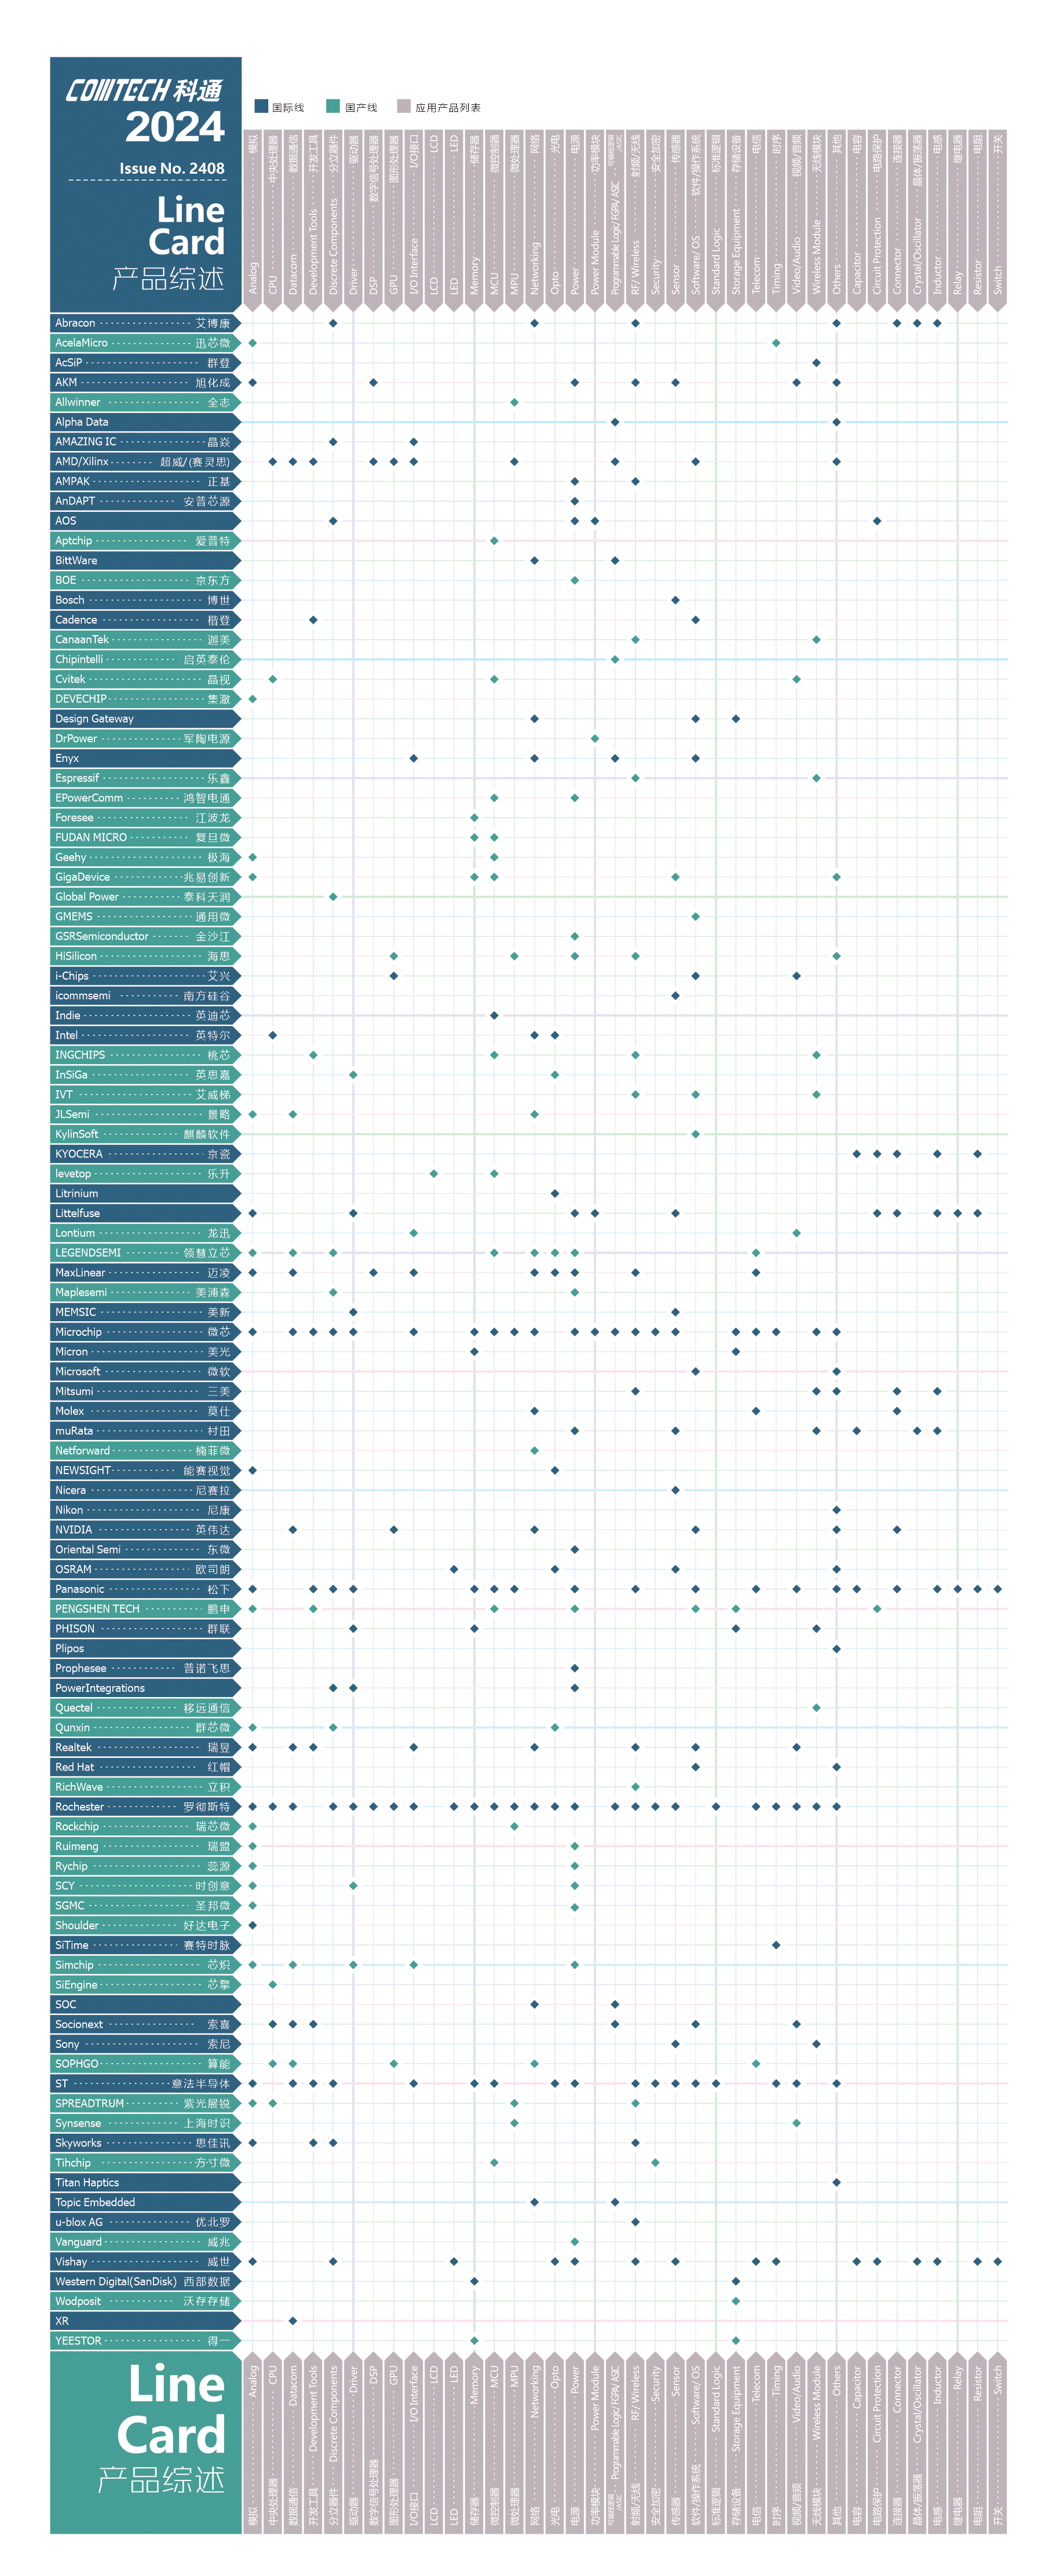Screen dimensions: 1049x2576
Task: Click the Microchip 微芯 row label
Action: point(145,1332)
